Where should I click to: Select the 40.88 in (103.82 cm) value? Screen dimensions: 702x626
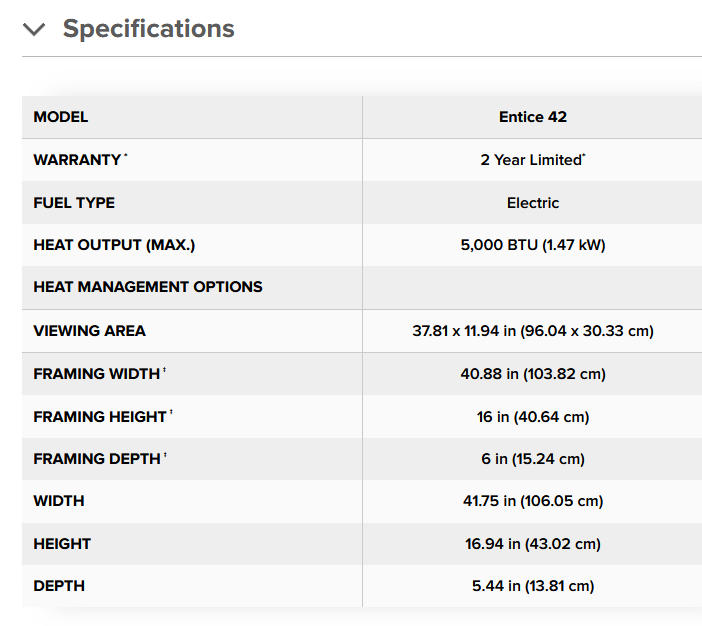[533, 373]
